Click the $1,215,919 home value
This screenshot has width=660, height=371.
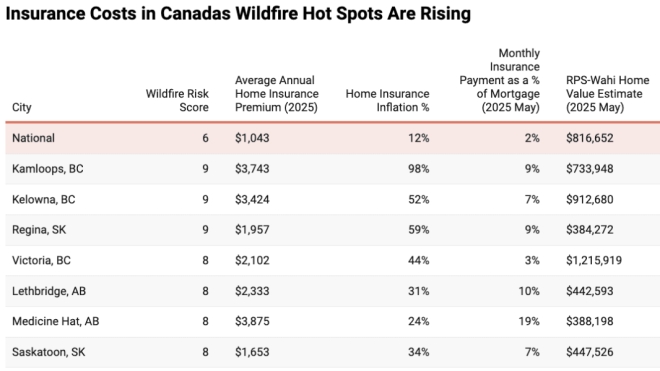click(x=593, y=260)
